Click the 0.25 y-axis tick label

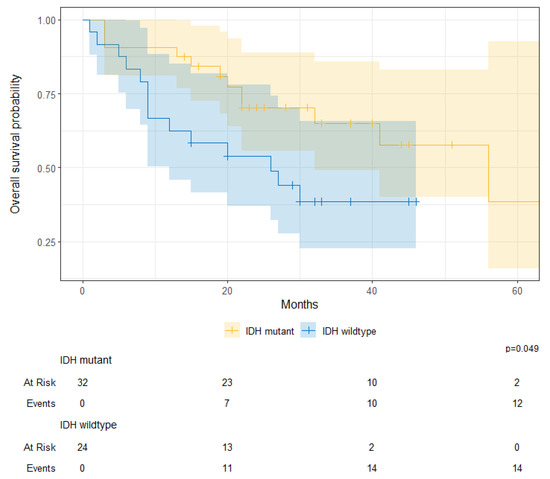pyautogui.click(x=47, y=242)
